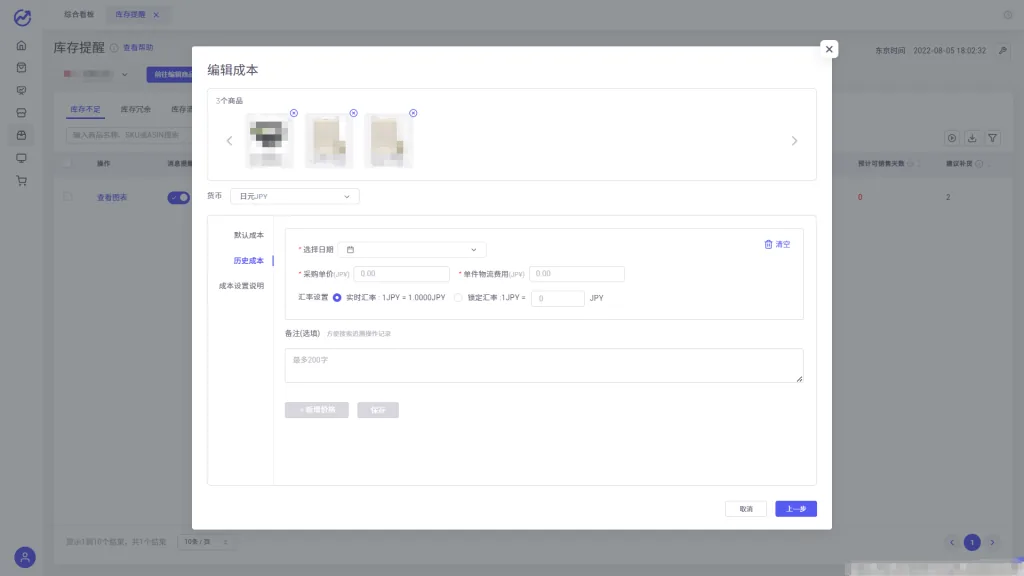Screen dimensions: 1024x576
Task: Select 锁定汇率 radio button
Action: pyautogui.click(x=458, y=298)
